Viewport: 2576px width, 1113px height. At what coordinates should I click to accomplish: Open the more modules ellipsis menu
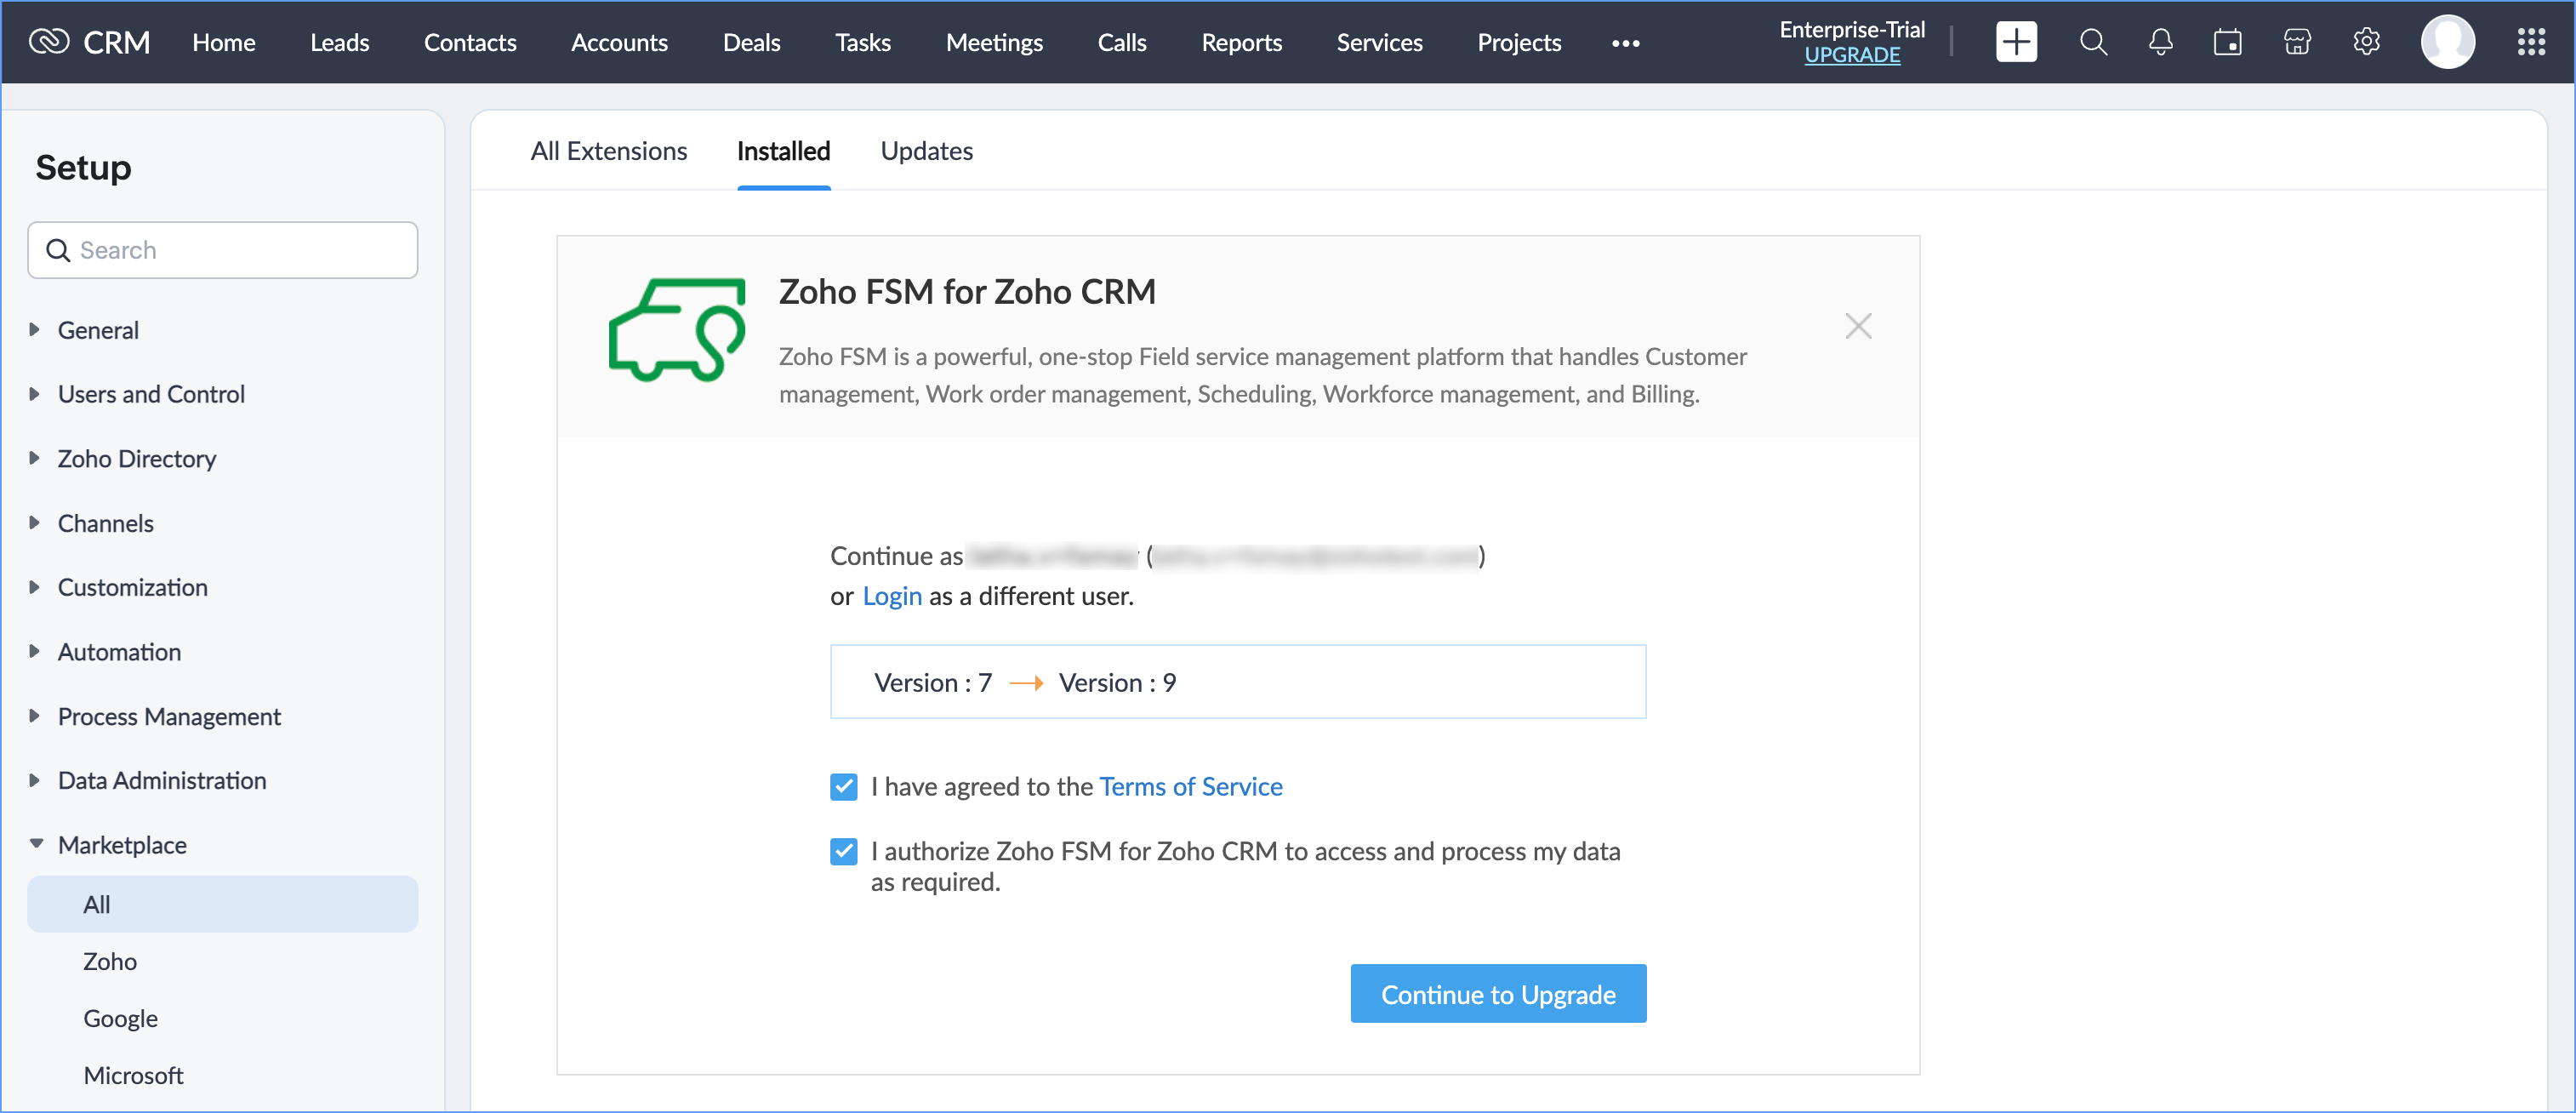(1625, 43)
